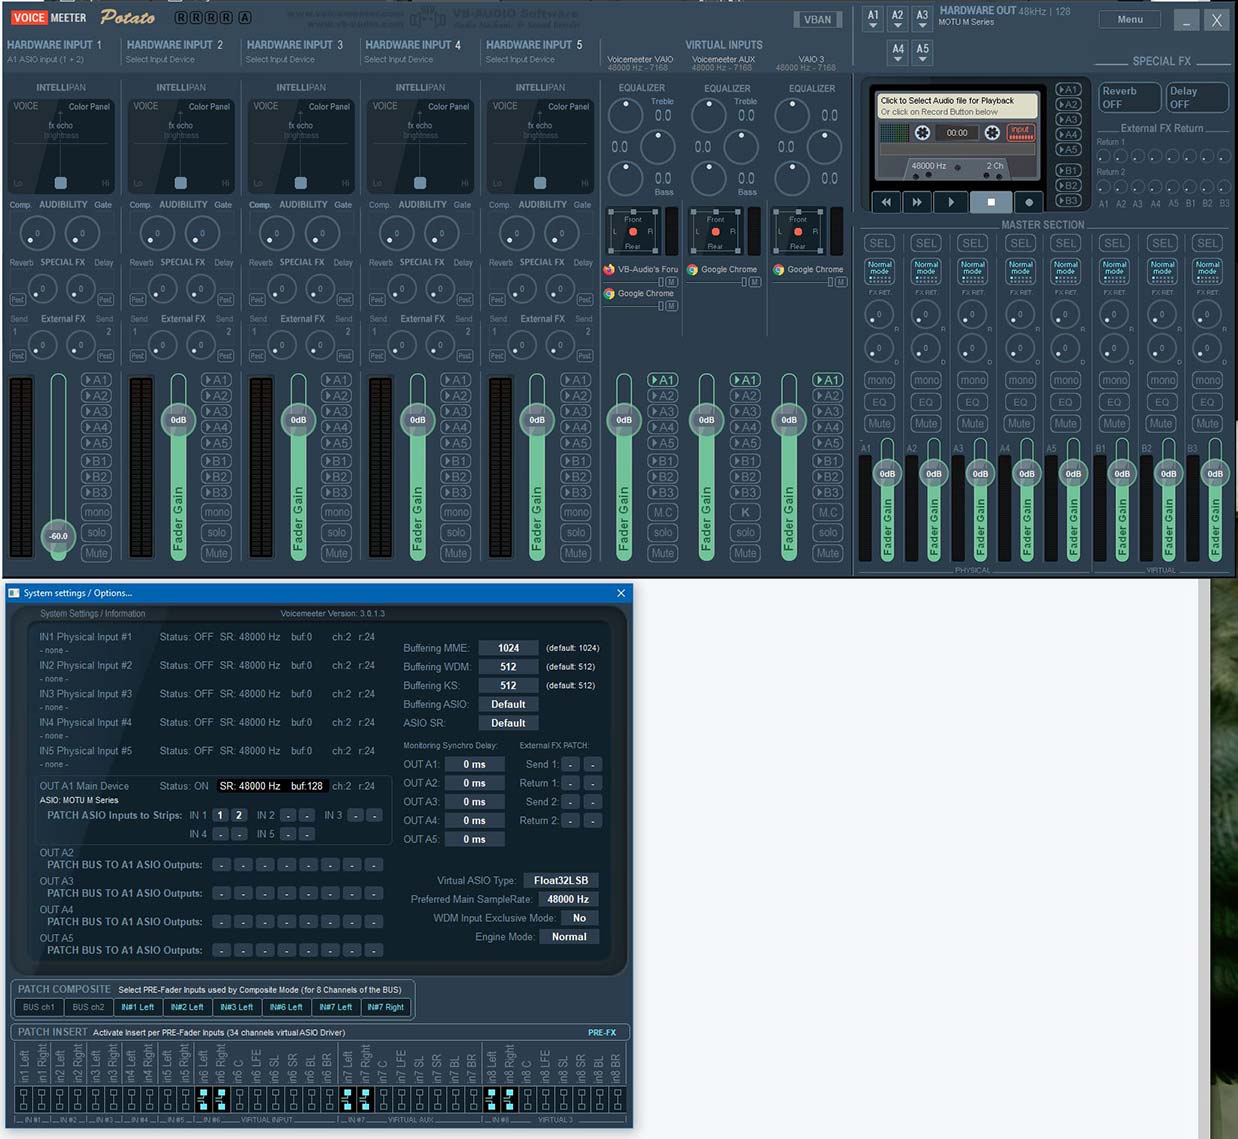Activate patch insert for in6 LFE
1238x1139 pixels.
pos(257,1099)
